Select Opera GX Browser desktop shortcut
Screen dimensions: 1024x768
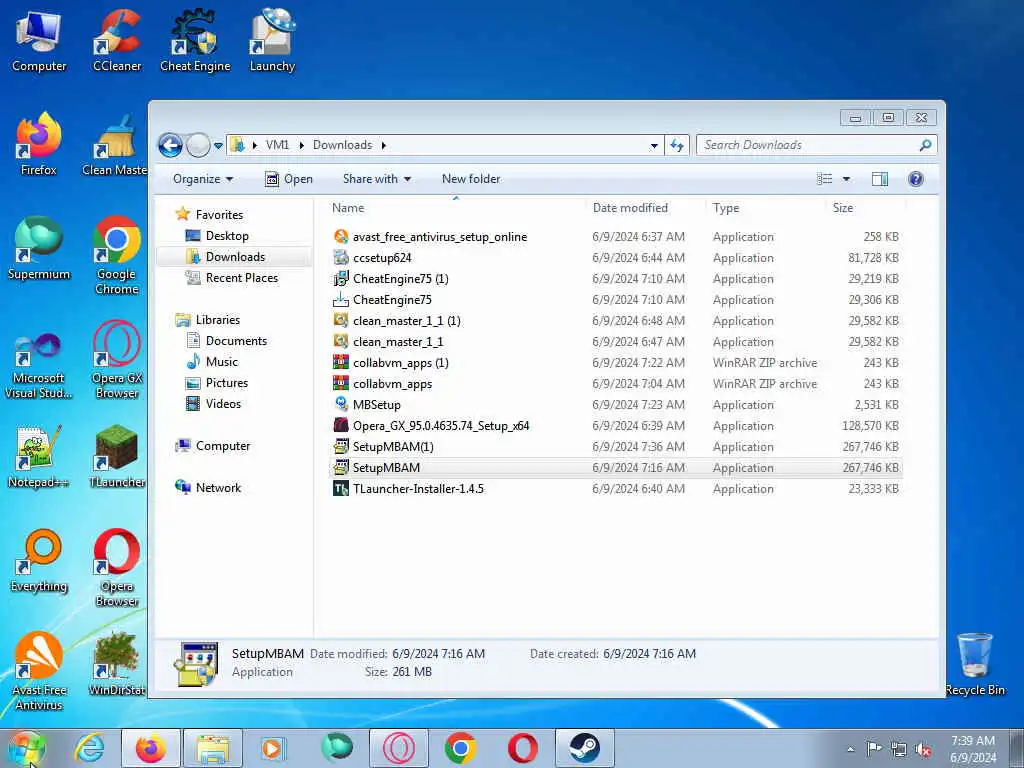coord(116,359)
